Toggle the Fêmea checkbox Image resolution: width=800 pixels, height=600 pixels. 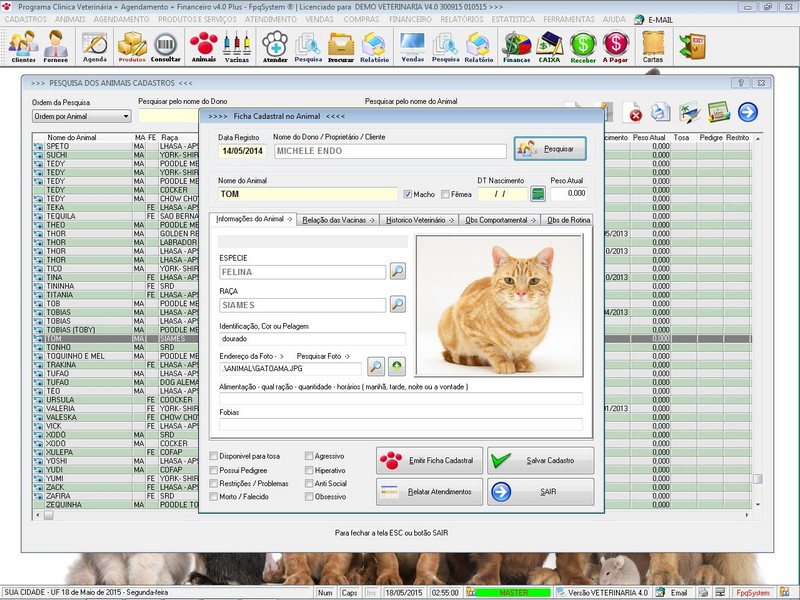pos(445,194)
